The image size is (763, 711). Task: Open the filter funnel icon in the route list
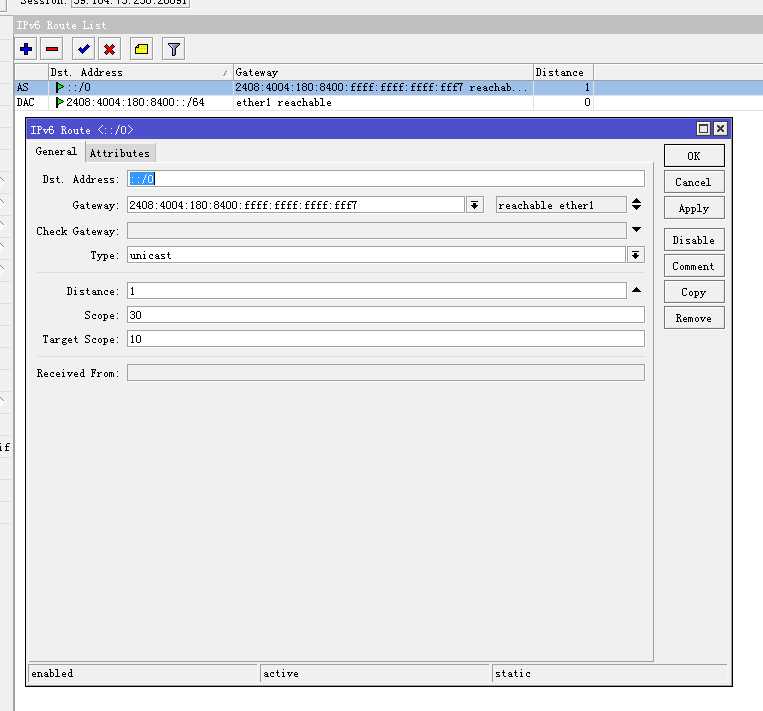(x=173, y=49)
